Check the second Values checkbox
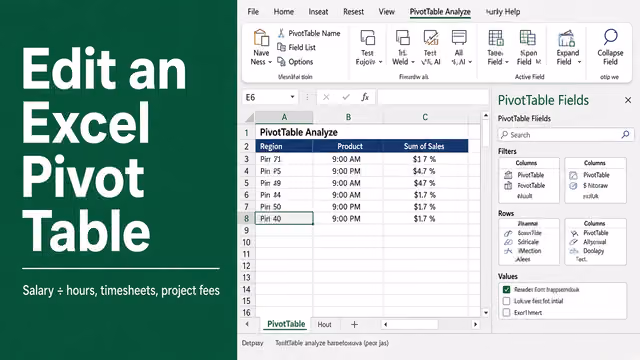 point(507,301)
